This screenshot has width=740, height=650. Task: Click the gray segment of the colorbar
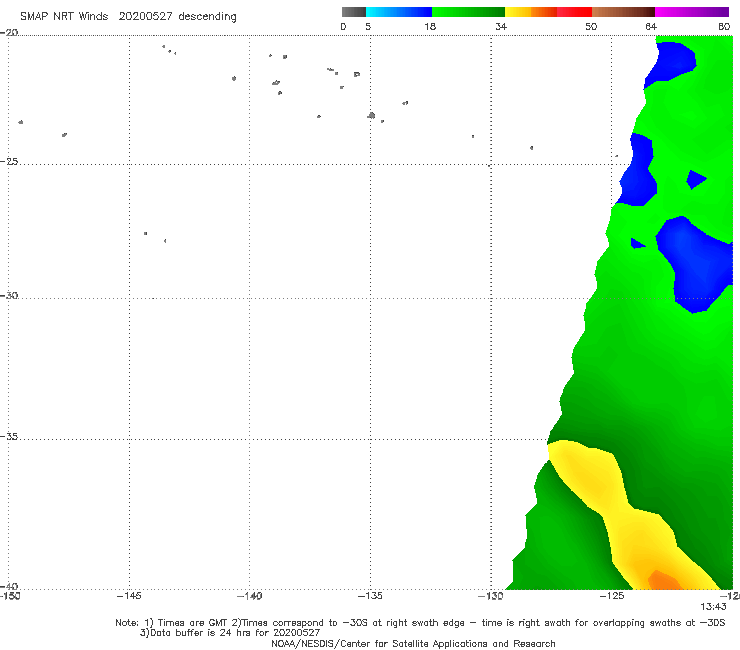coord(354,12)
